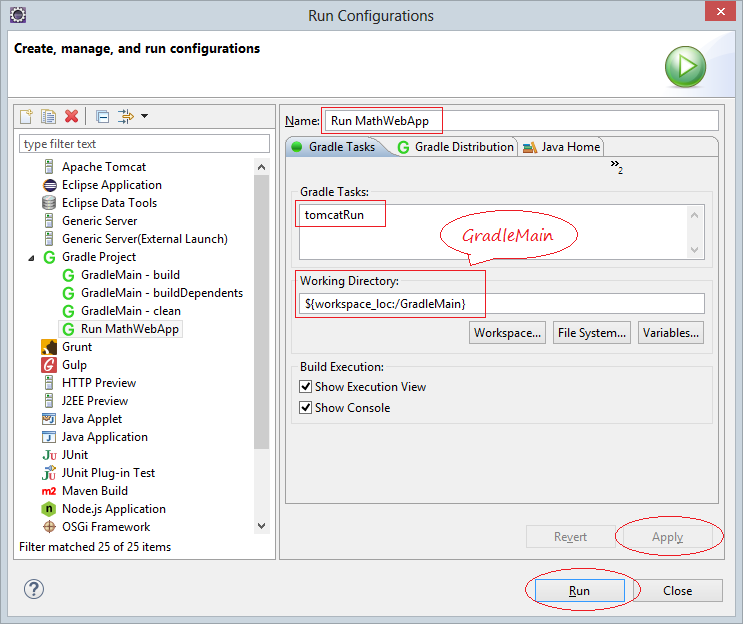743x624 pixels.
Task: Click the New launch configuration icon
Action: coord(27,116)
